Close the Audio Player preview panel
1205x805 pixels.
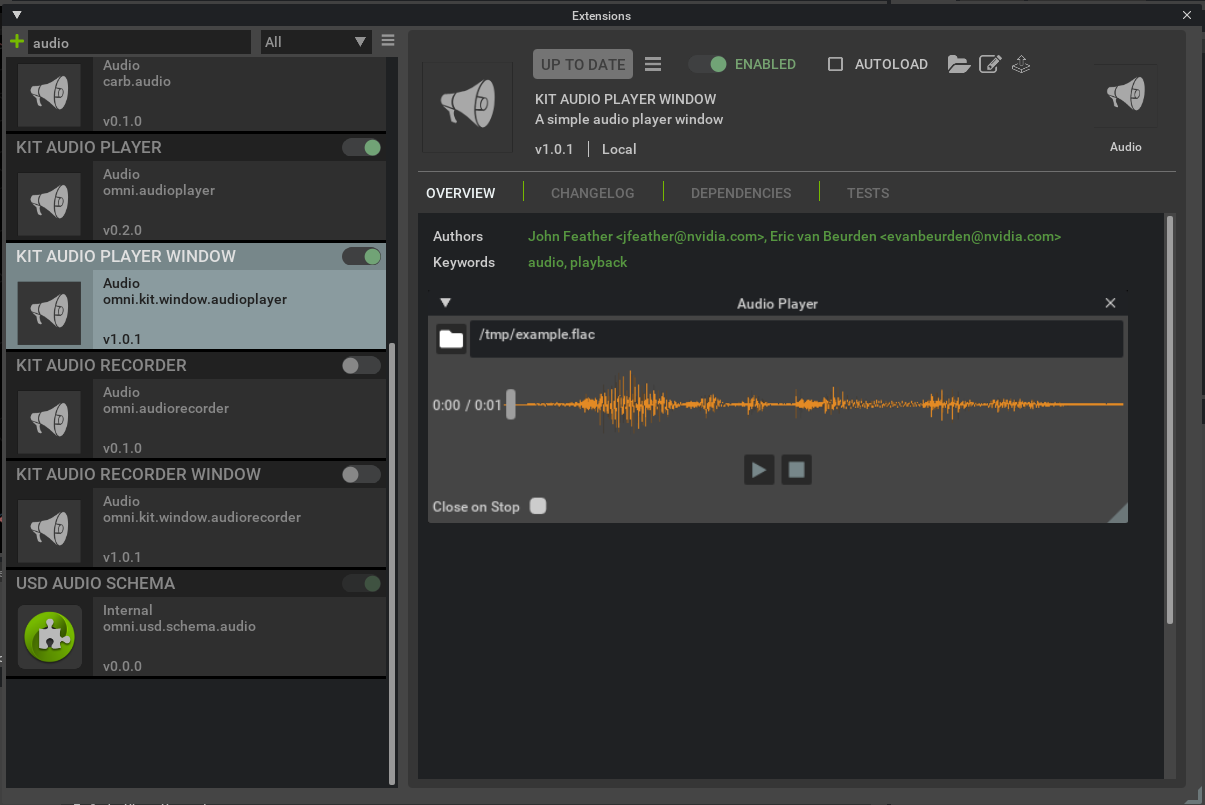[1110, 303]
